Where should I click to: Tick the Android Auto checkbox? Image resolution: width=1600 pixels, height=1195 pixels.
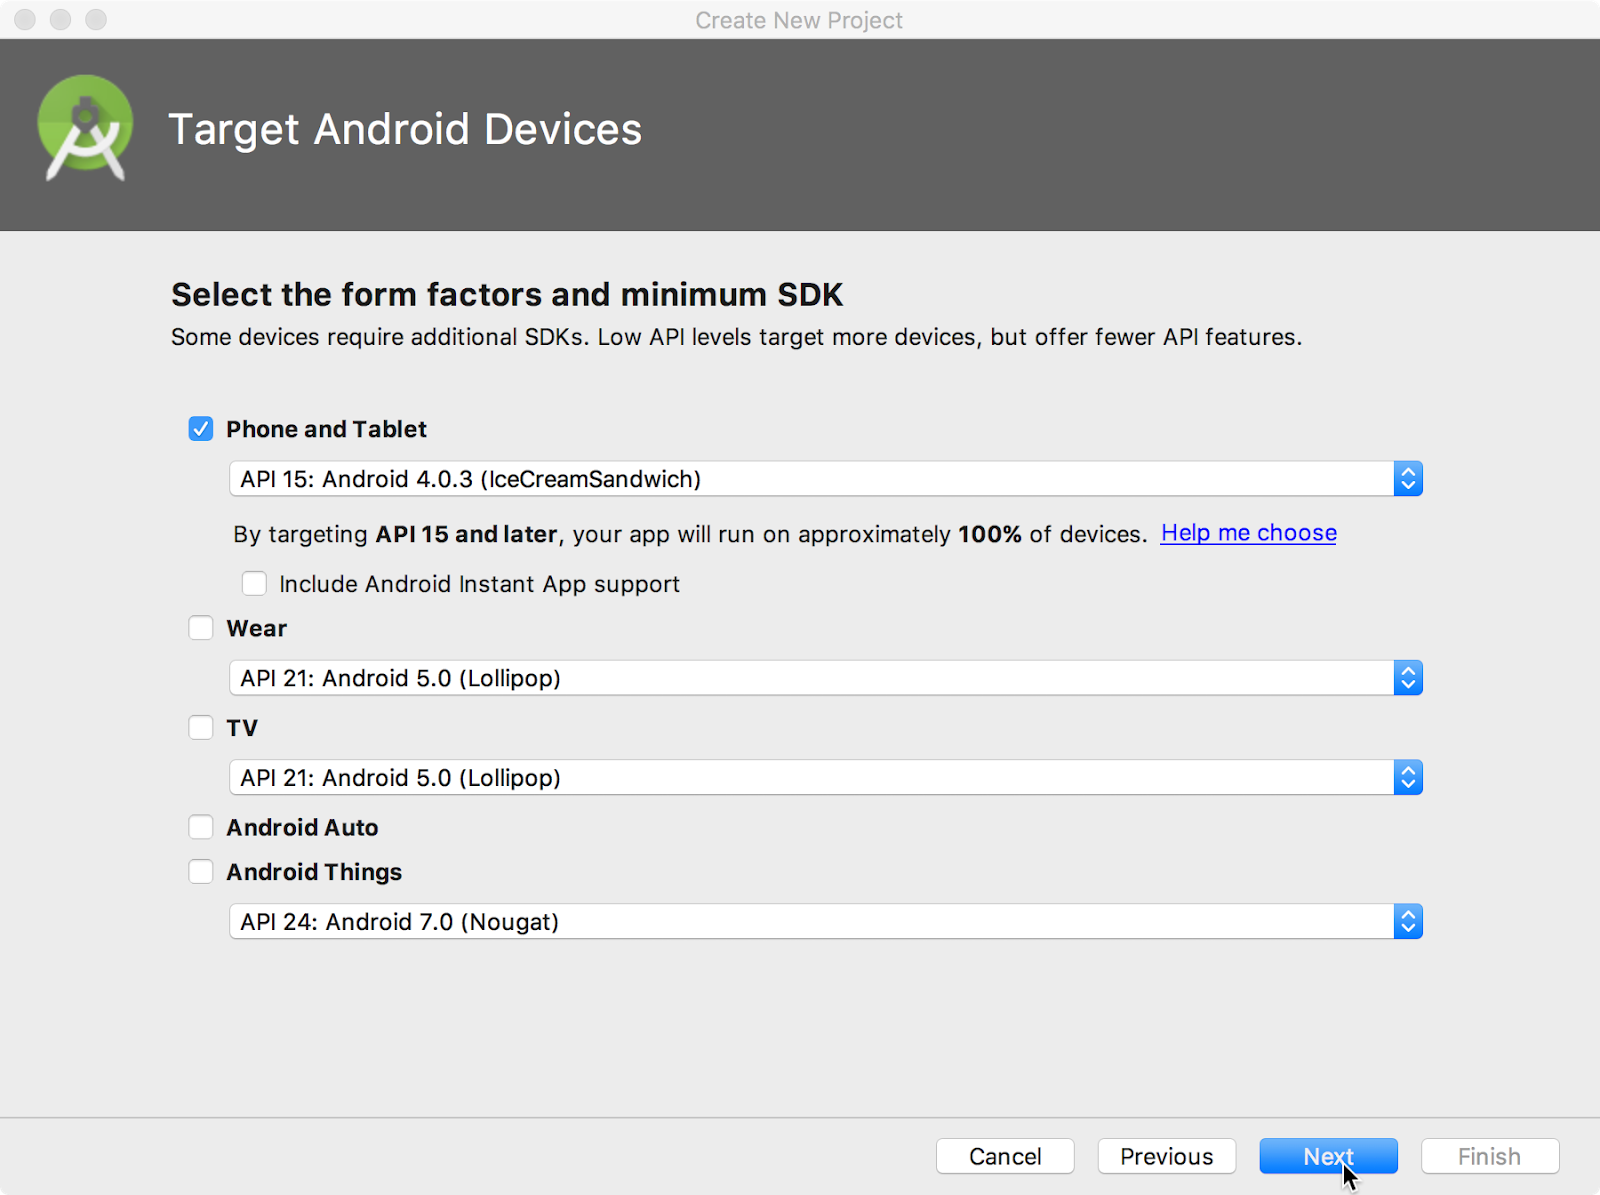(x=201, y=827)
